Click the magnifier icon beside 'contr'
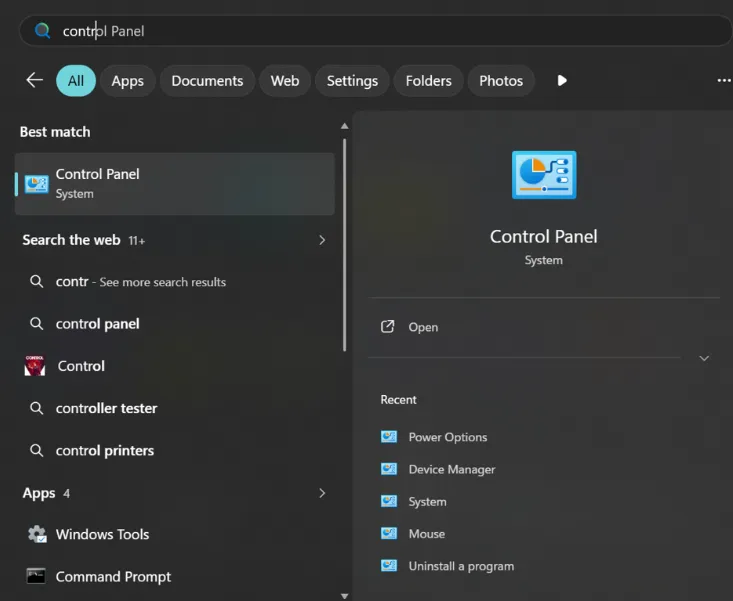This screenshot has height=601, width=733. [x=36, y=281]
